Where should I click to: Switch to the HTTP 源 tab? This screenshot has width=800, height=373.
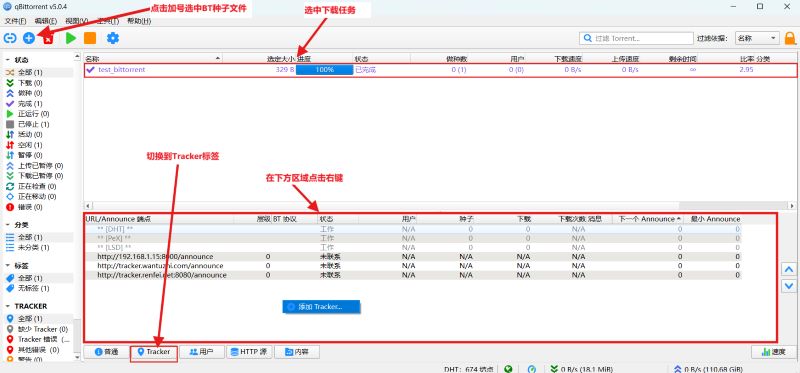click(x=249, y=352)
